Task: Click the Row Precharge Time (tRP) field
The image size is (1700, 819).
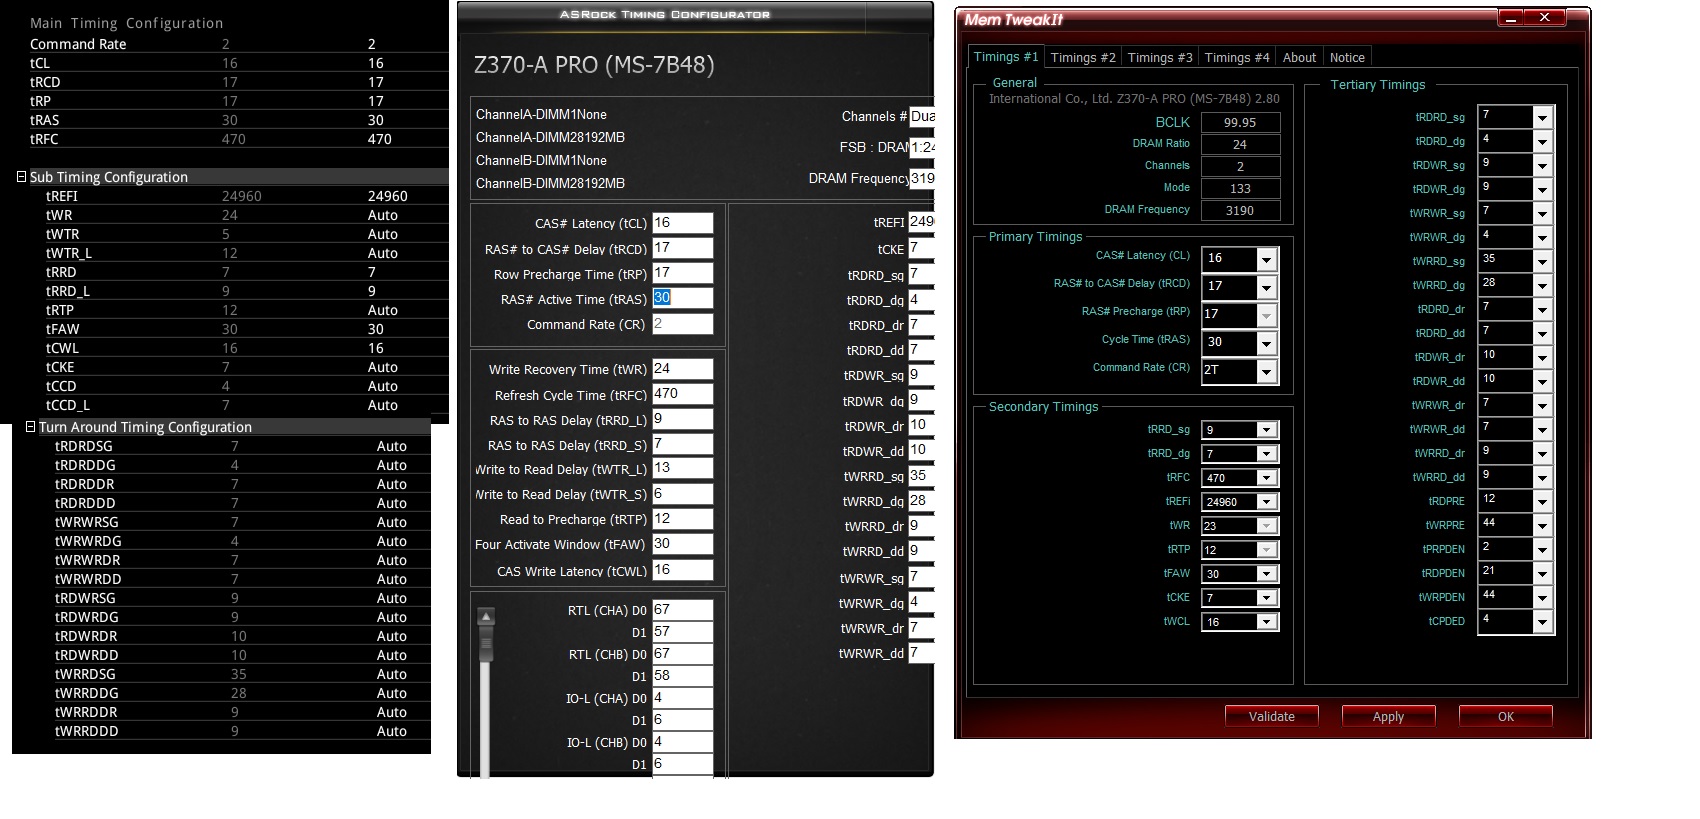Action: point(682,273)
